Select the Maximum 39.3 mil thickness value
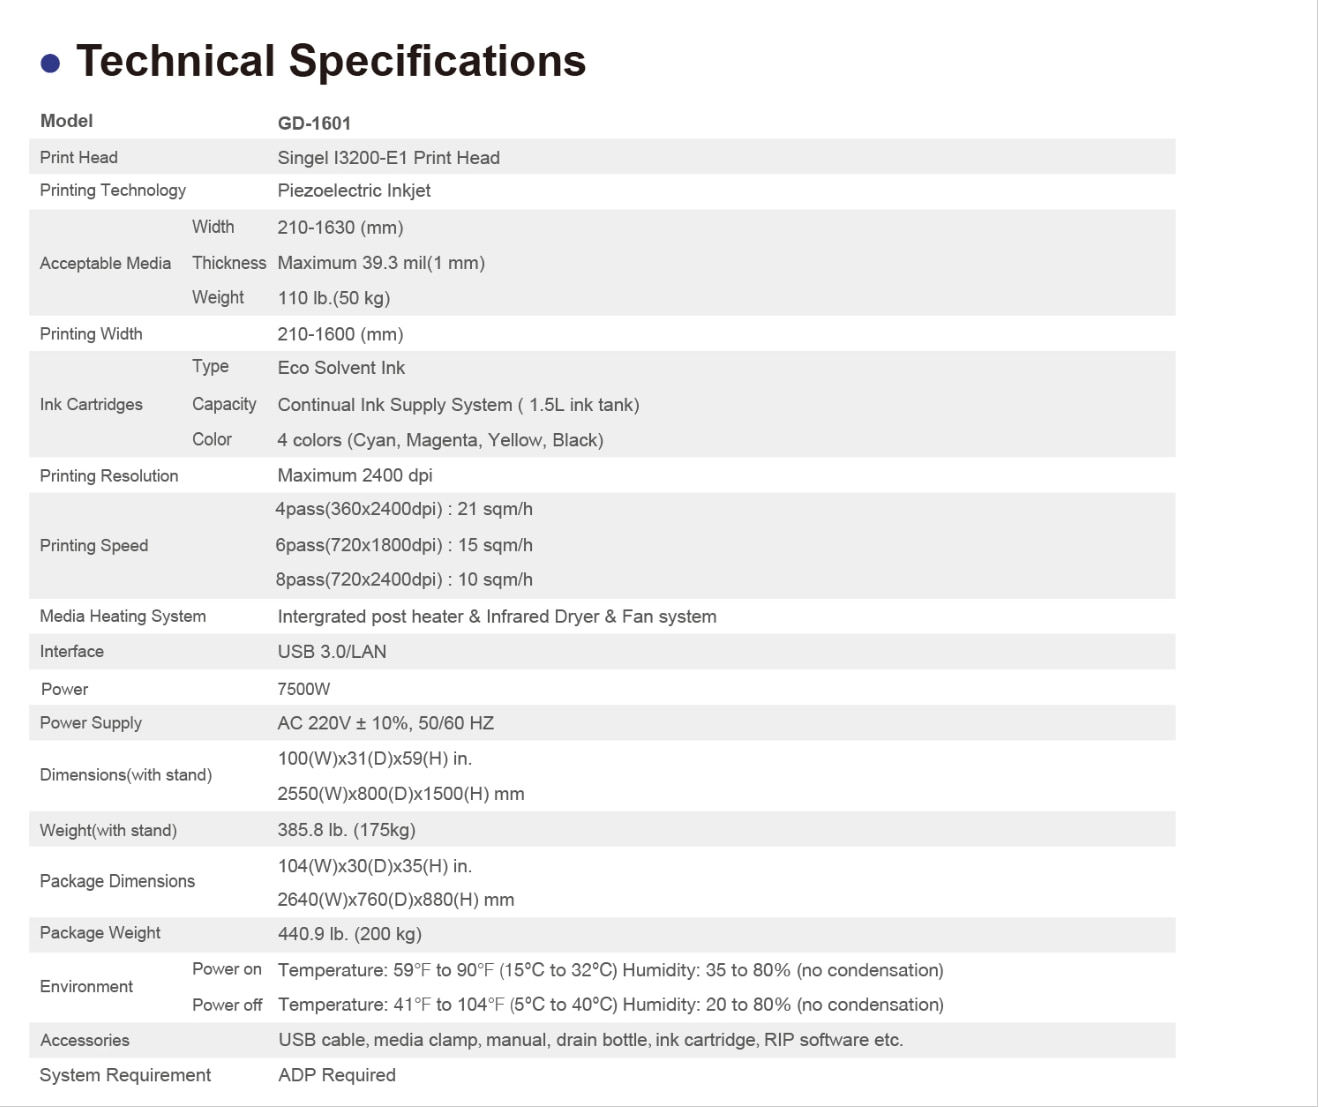The height and width of the screenshot is (1107, 1319). [381, 263]
